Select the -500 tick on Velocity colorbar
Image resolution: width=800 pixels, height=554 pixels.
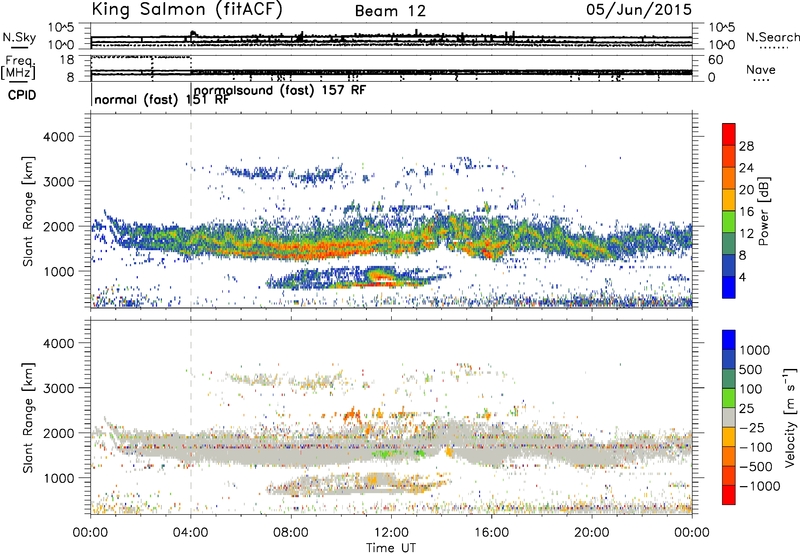tap(756, 466)
